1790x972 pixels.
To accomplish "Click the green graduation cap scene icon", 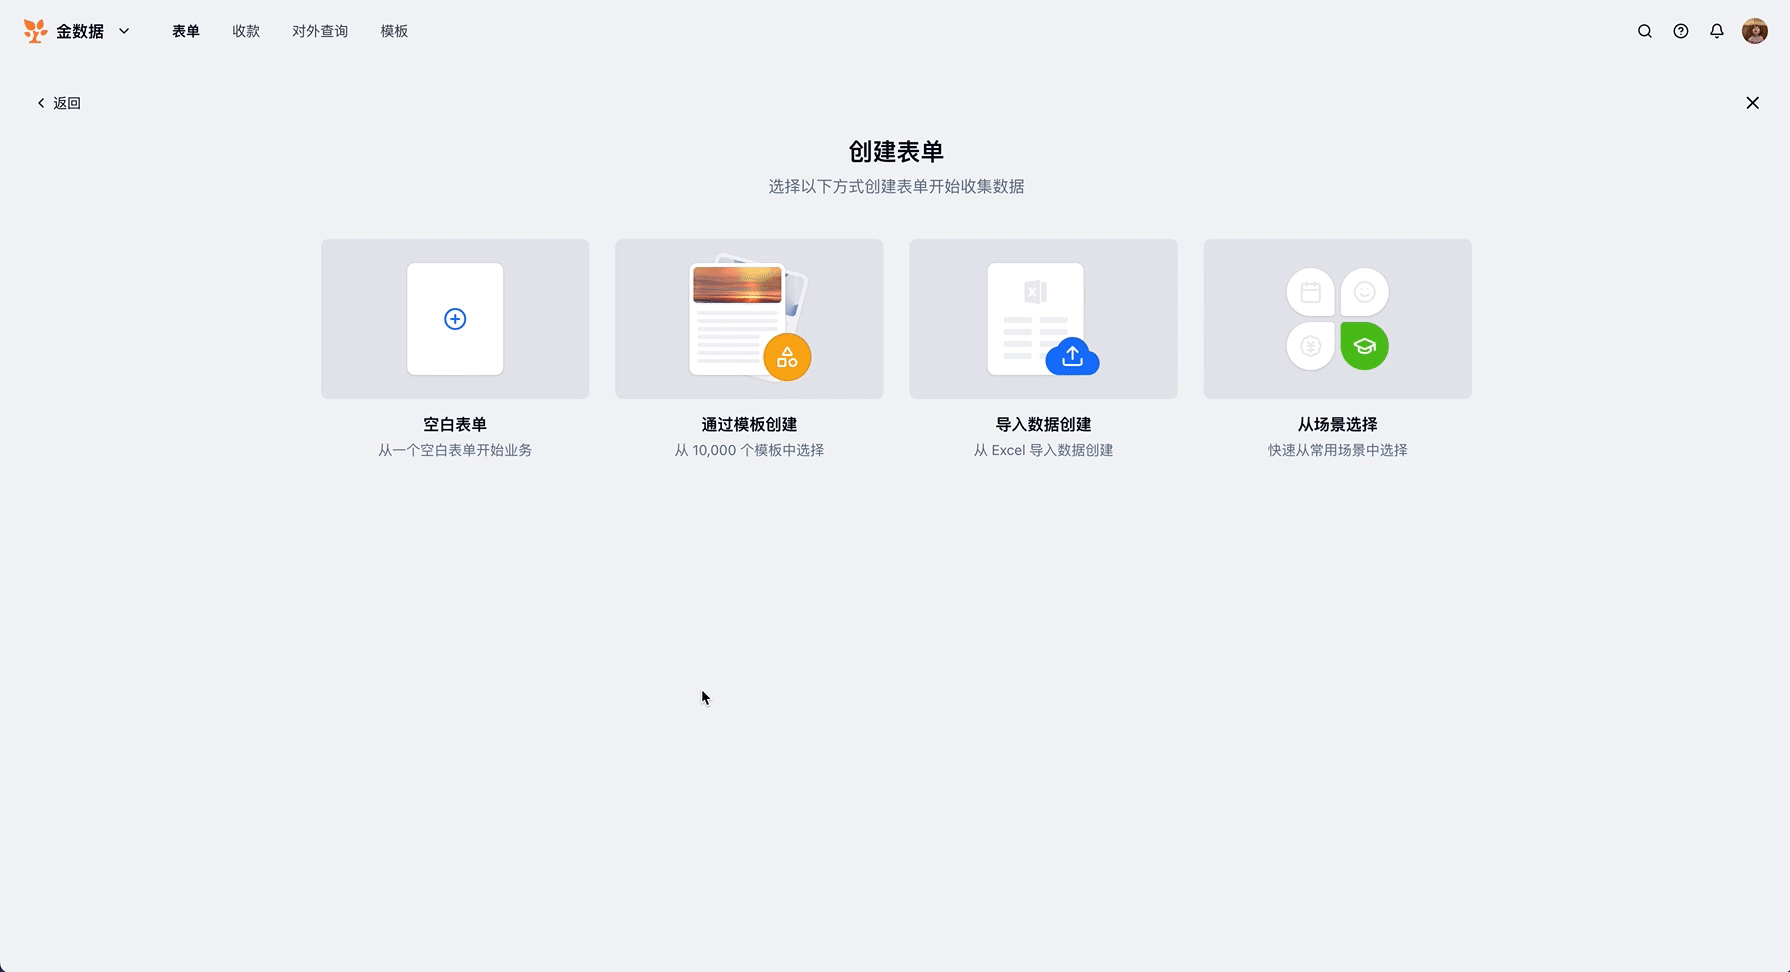I will (1364, 346).
